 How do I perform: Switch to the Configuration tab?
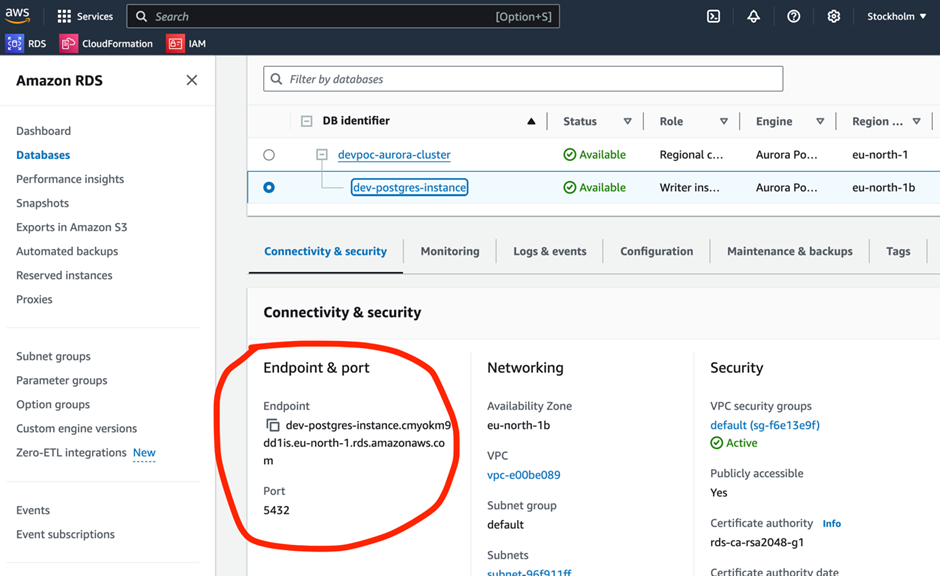click(656, 251)
